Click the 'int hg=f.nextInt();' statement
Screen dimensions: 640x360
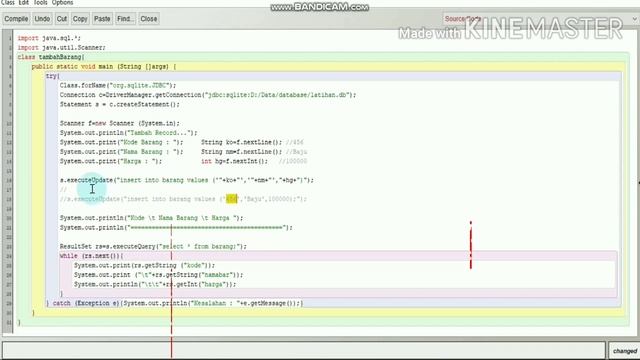point(234,161)
